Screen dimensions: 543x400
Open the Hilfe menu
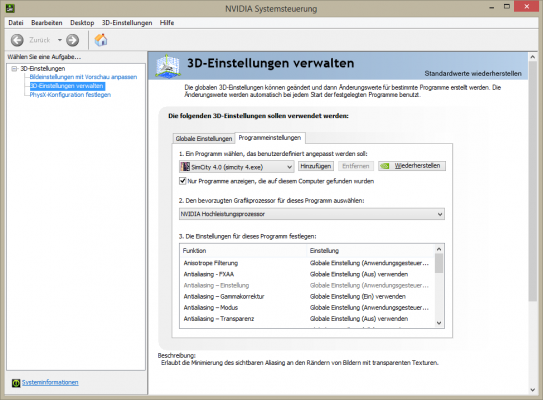(167, 23)
